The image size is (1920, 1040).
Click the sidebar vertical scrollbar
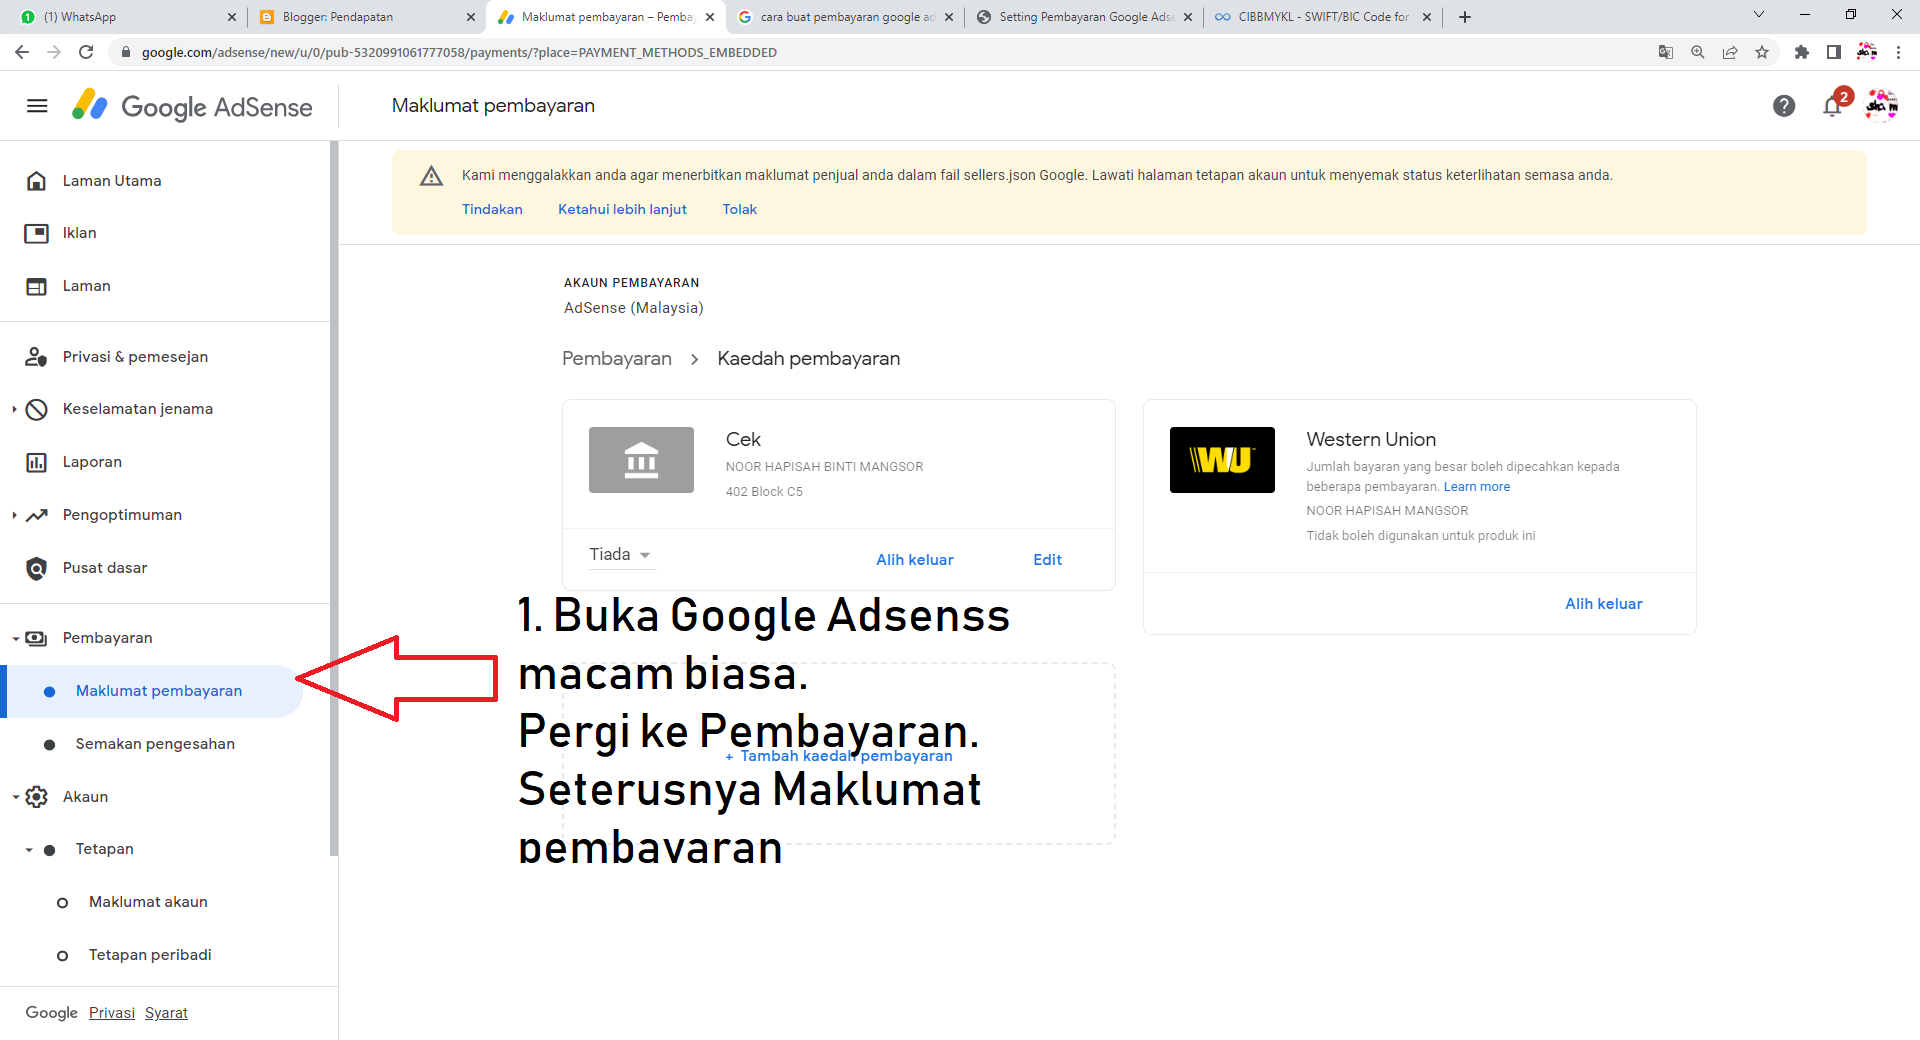click(334, 498)
